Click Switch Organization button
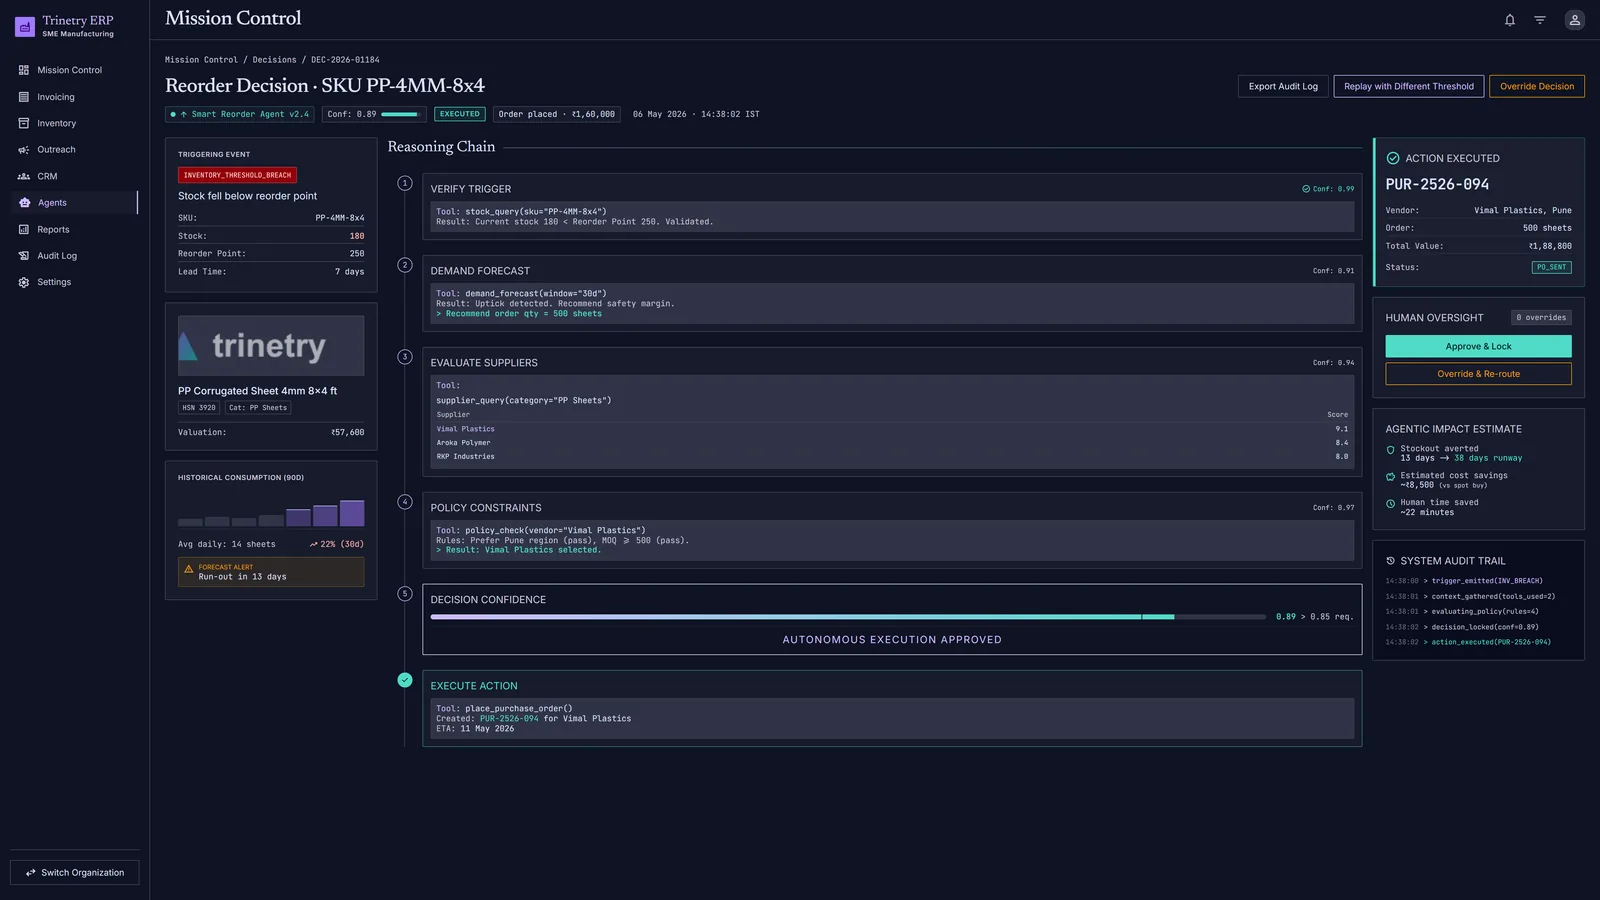The width and height of the screenshot is (1600, 900). 75,873
